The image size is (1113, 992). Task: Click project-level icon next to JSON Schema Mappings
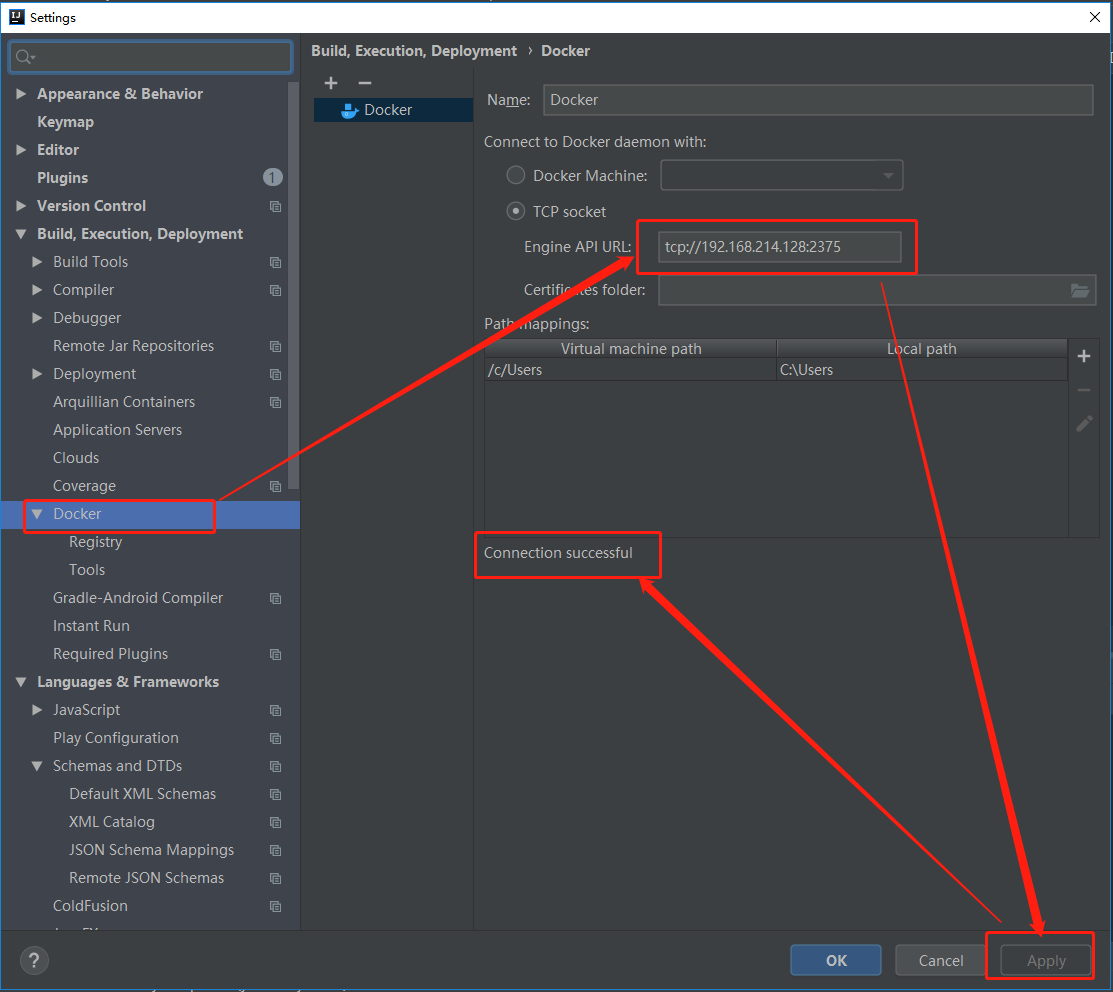pyautogui.click(x=275, y=851)
